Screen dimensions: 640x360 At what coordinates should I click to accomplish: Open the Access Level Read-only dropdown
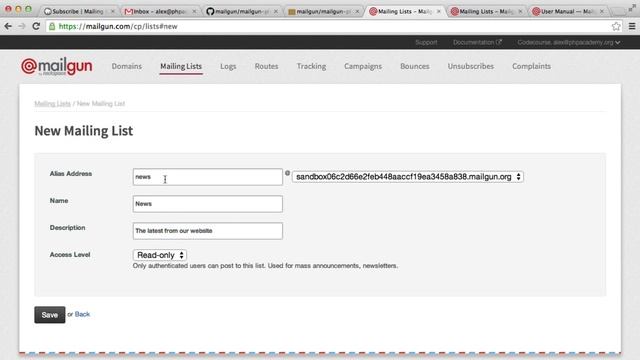[x=160, y=255]
